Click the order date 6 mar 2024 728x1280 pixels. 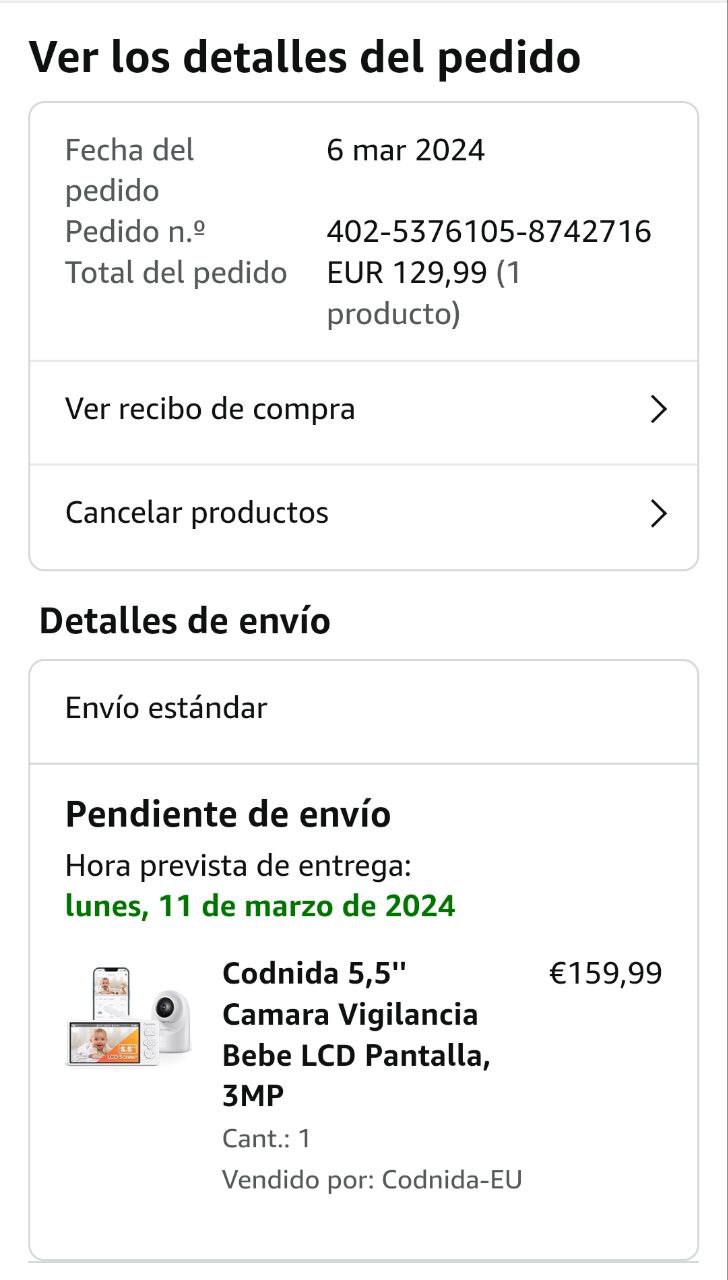405,150
